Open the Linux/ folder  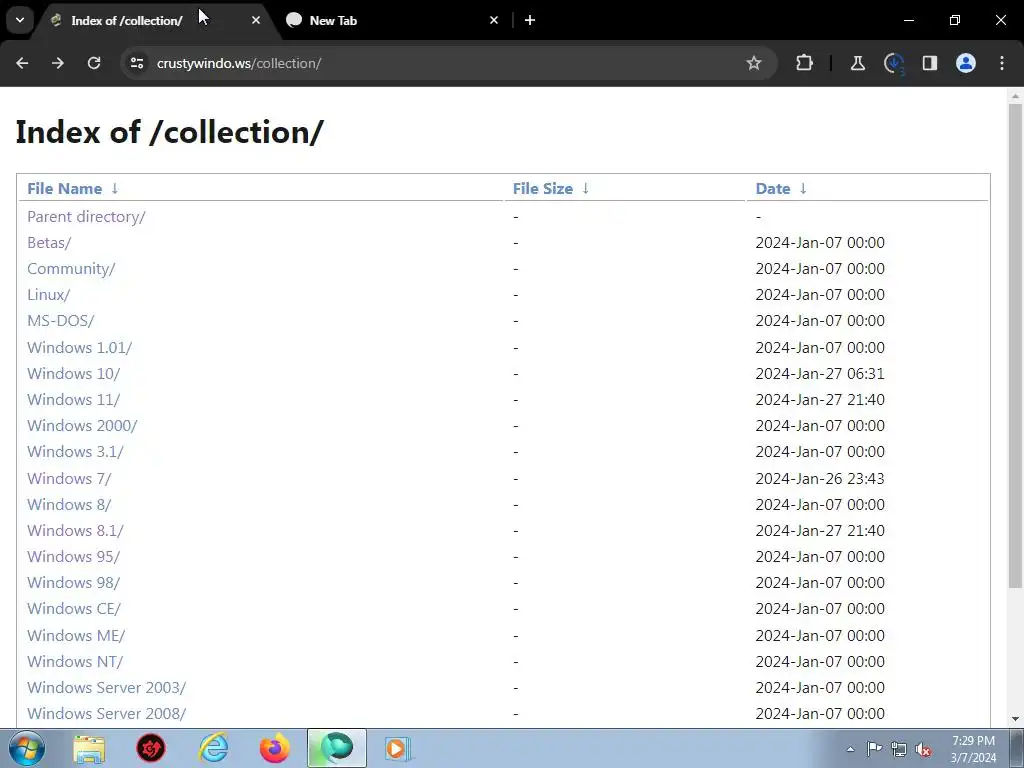[48, 295]
